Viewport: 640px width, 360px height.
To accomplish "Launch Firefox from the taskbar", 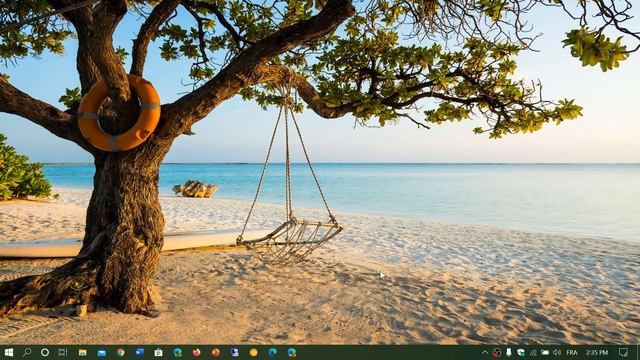I will (x=196, y=352).
